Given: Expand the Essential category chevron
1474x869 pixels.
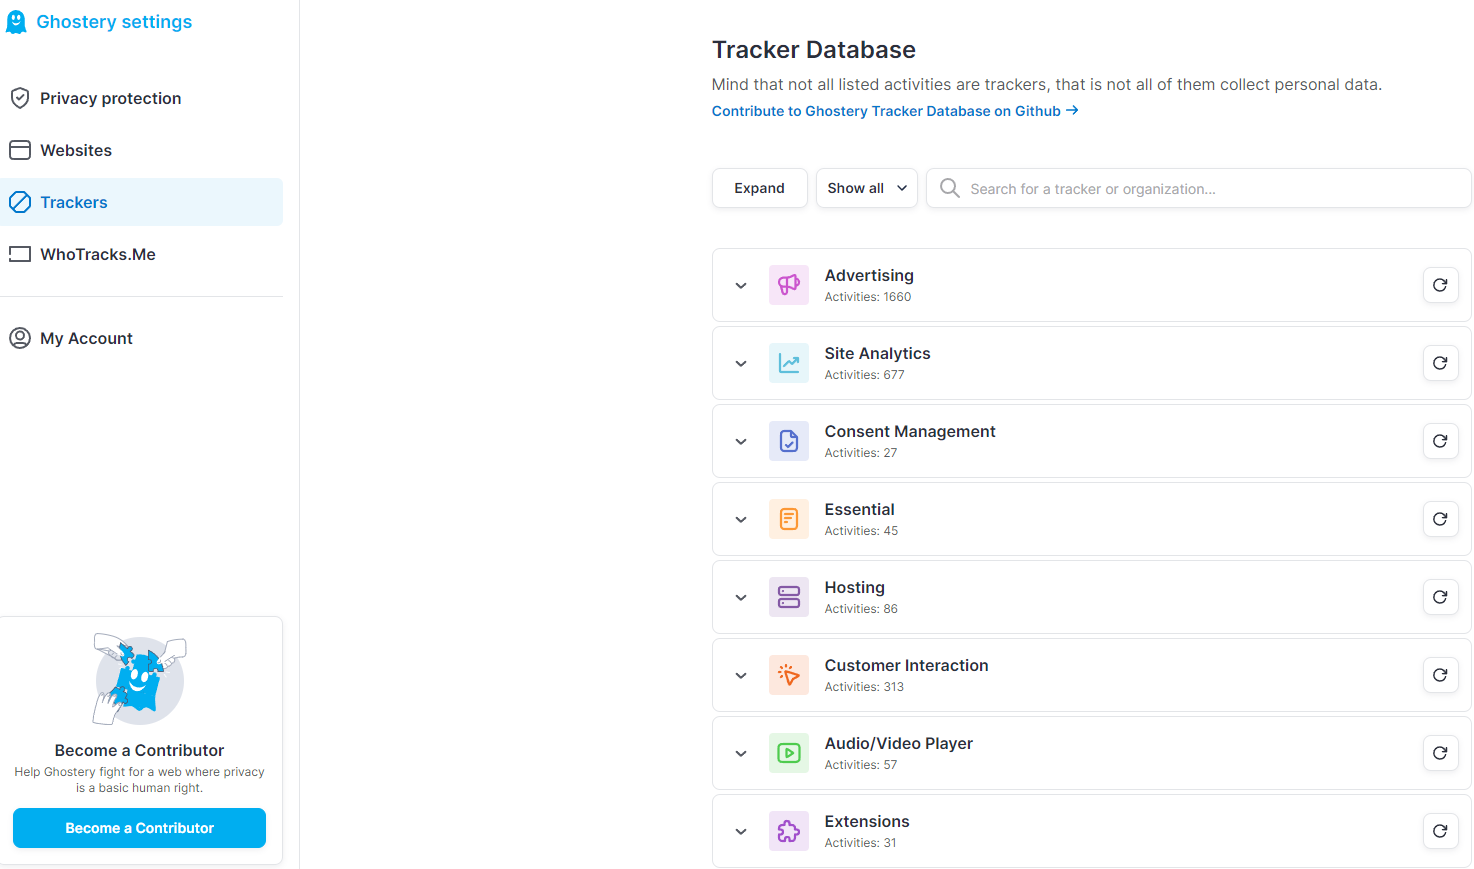Looking at the screenshot, I should click(x=741, y=520).
